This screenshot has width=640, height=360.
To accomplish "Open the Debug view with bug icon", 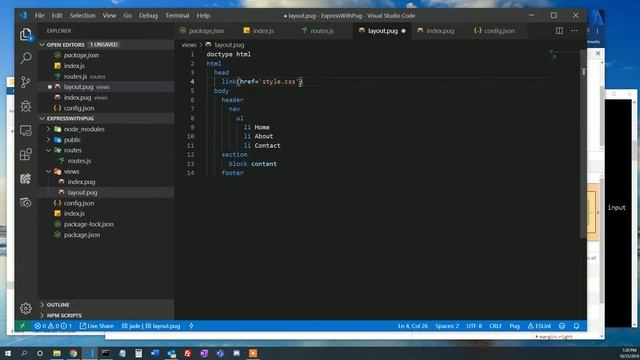I will pyautogui.click(x=26, y=106).
